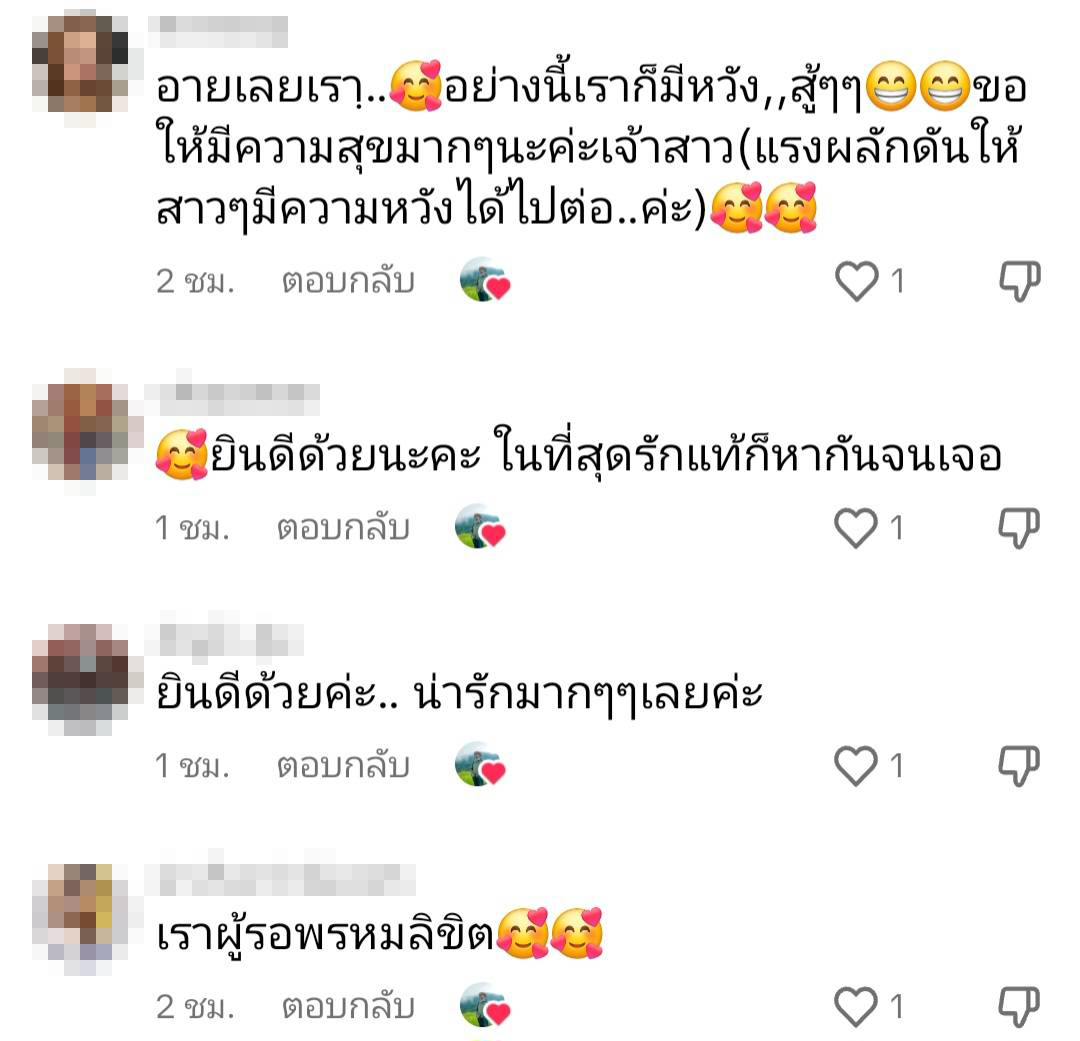The height and width of the screenshot is (1041, 1080).
Task: Like the comment เราผู้รอพรหมลิขิต
Action: click(856, 1007)
